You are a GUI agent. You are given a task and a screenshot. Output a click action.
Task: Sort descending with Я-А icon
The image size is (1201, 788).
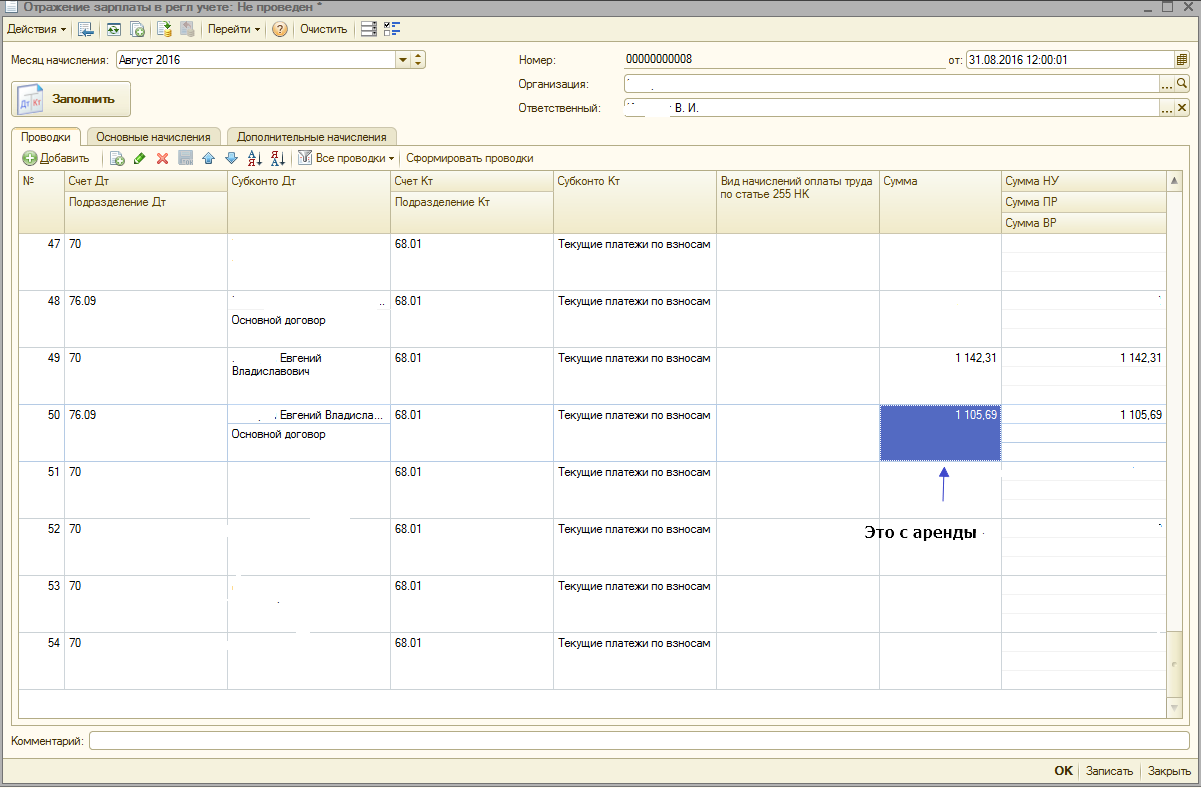(x=278, y=158)
